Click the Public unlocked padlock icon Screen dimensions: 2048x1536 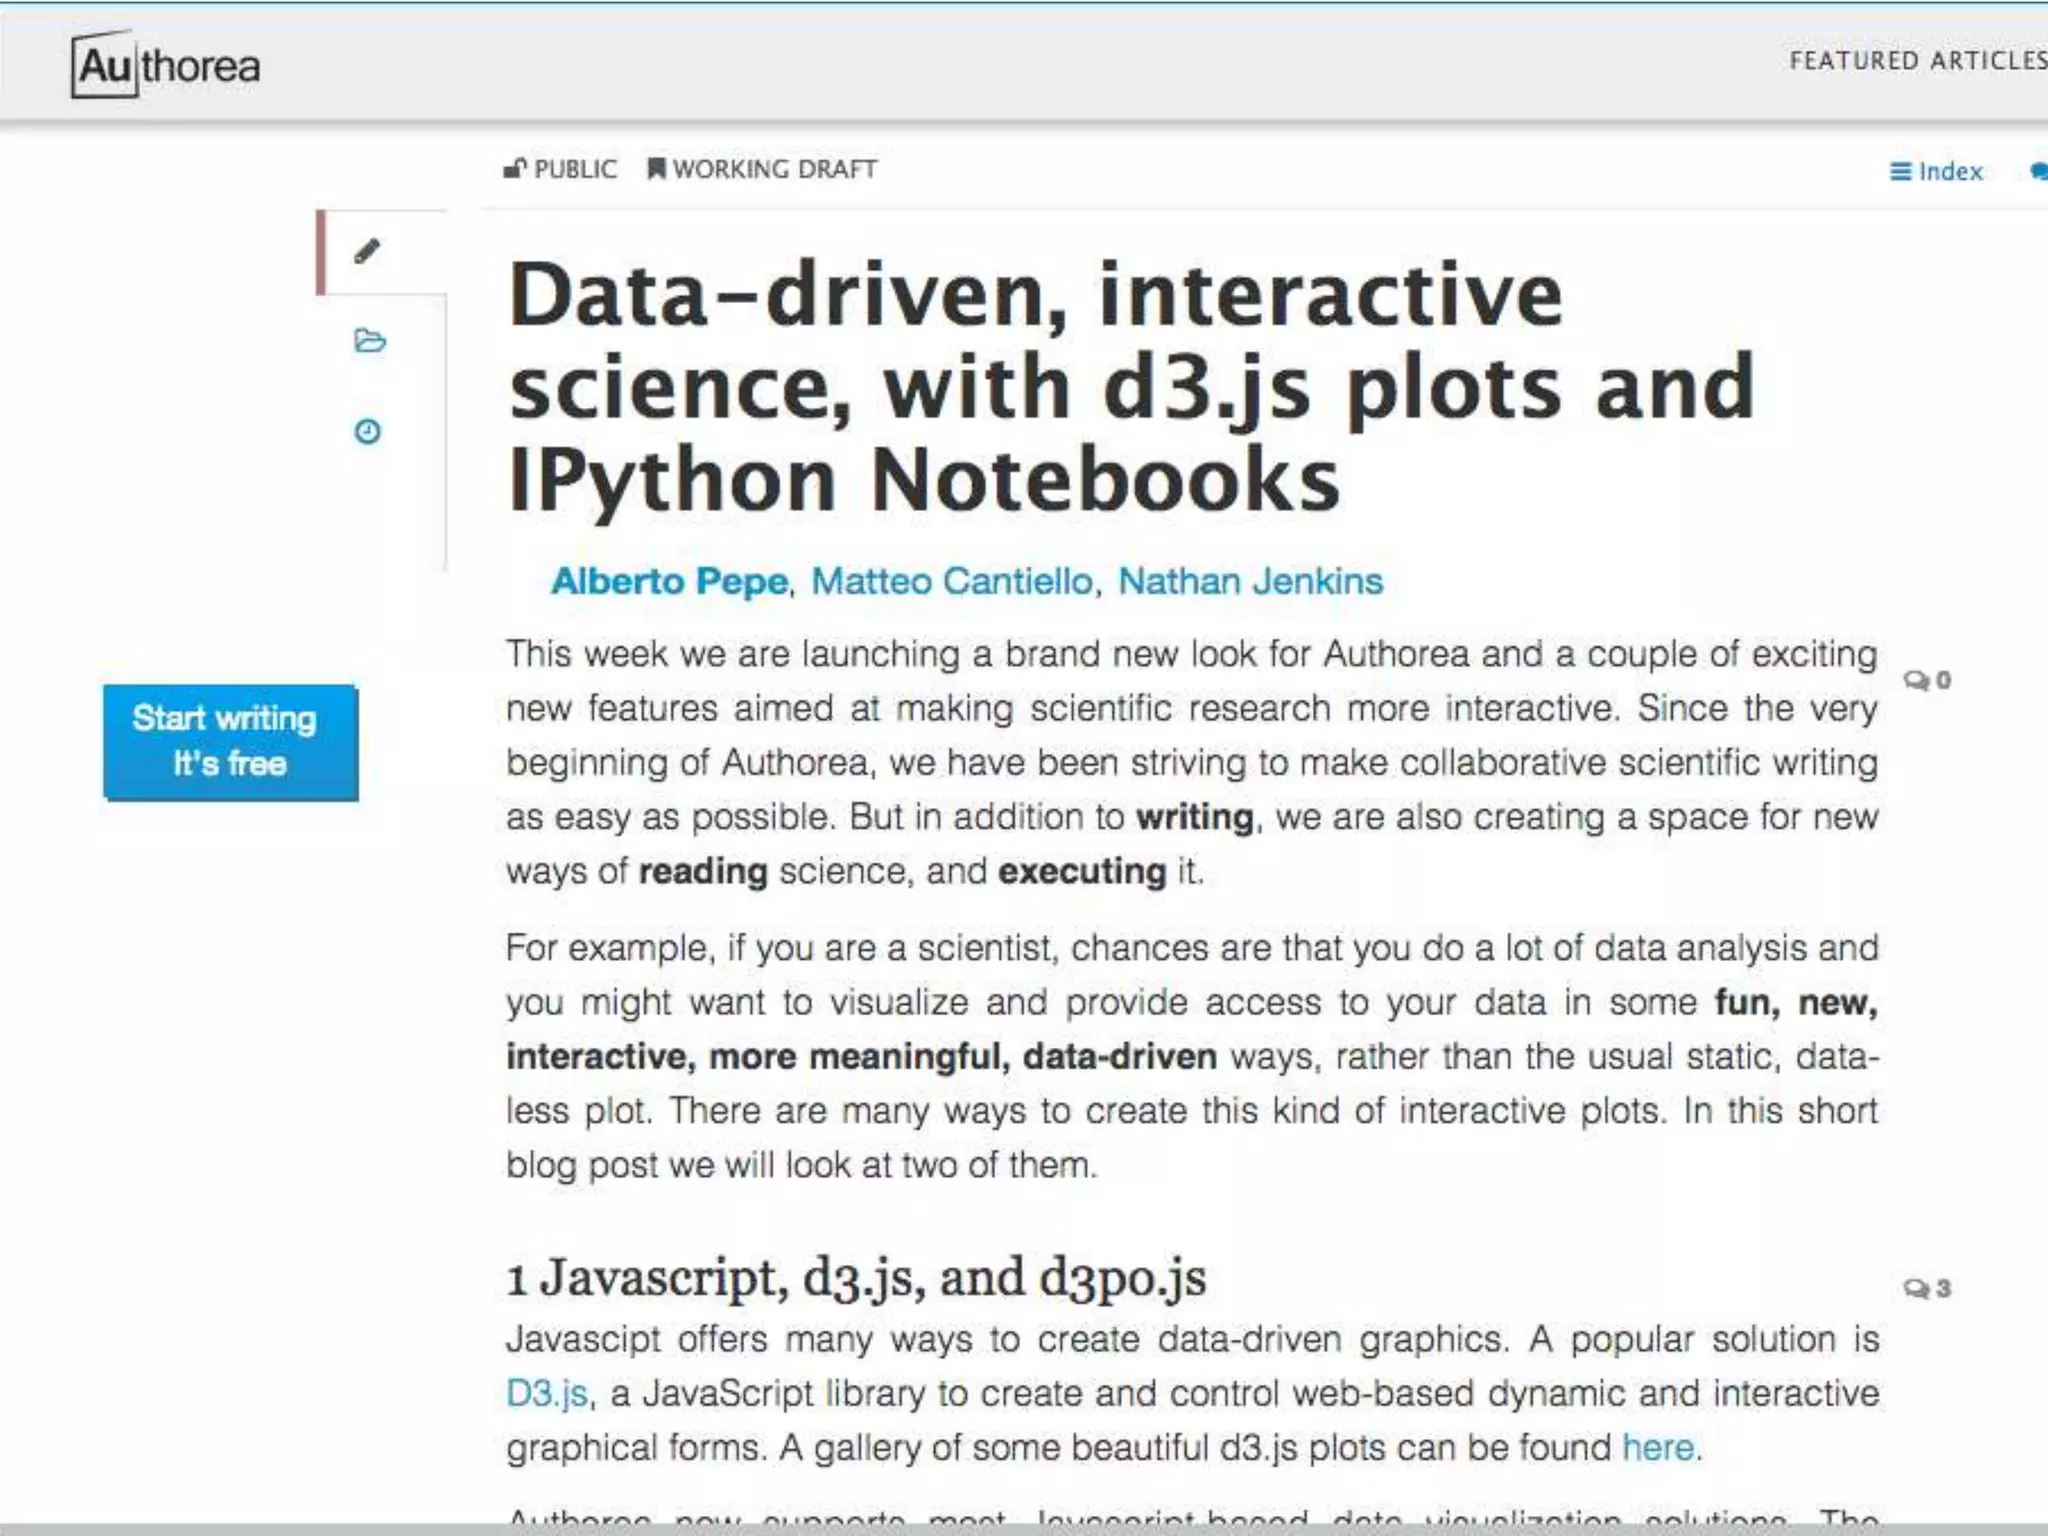tap(514, 169)
